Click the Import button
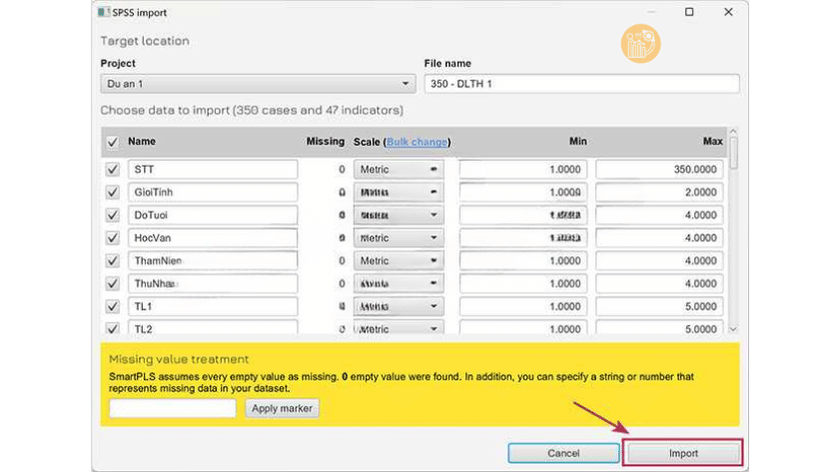Image resolution: width=840 pixels, height=472 pixels. (683, 453)
